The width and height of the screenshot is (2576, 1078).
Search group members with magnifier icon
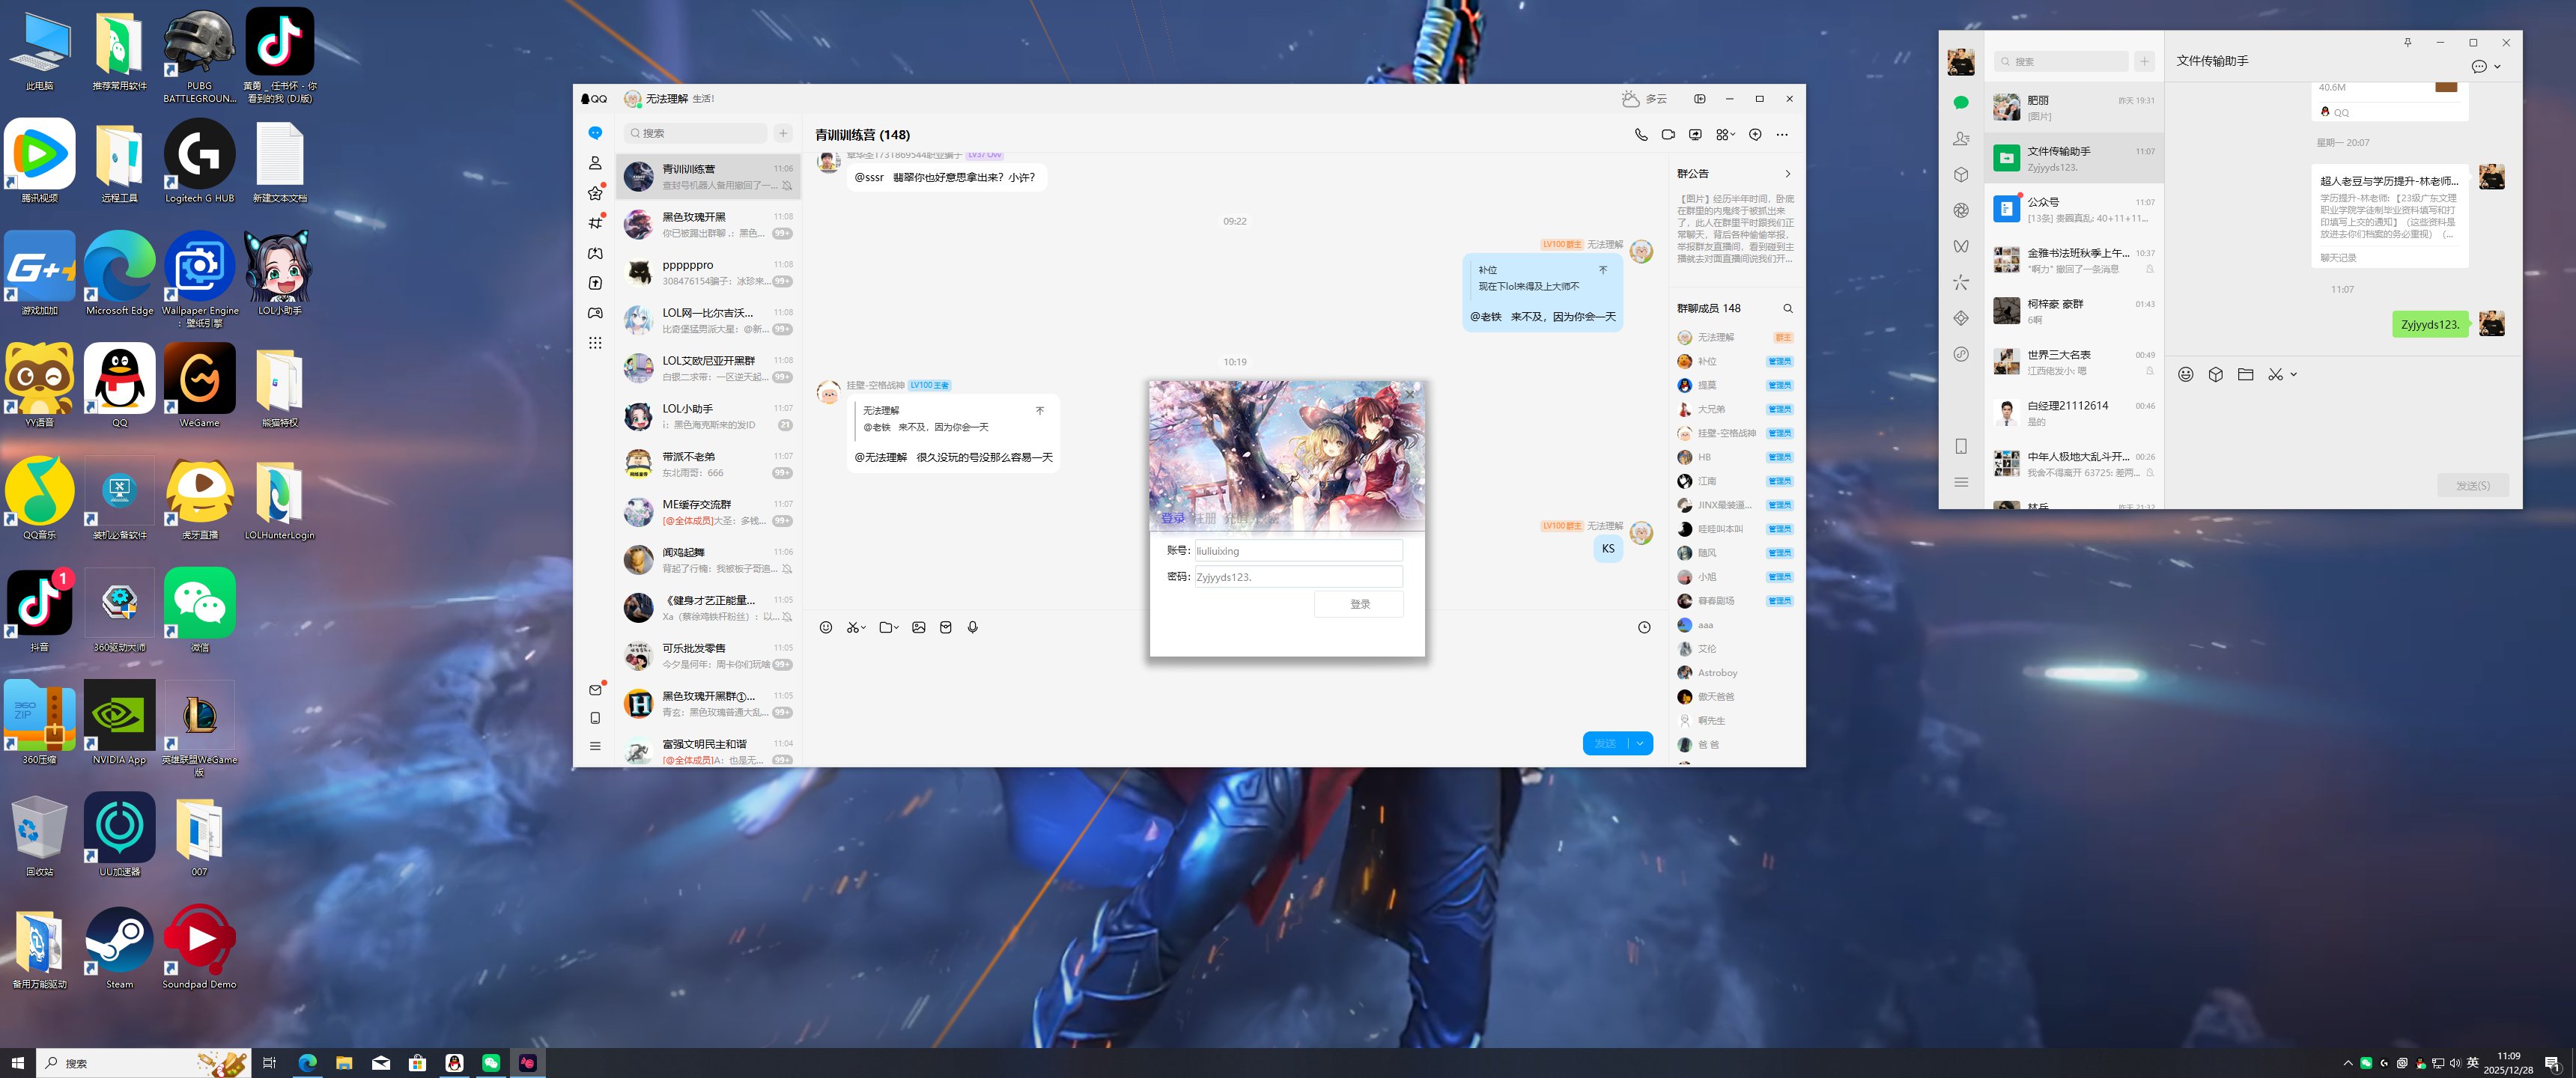(1788, 308)
